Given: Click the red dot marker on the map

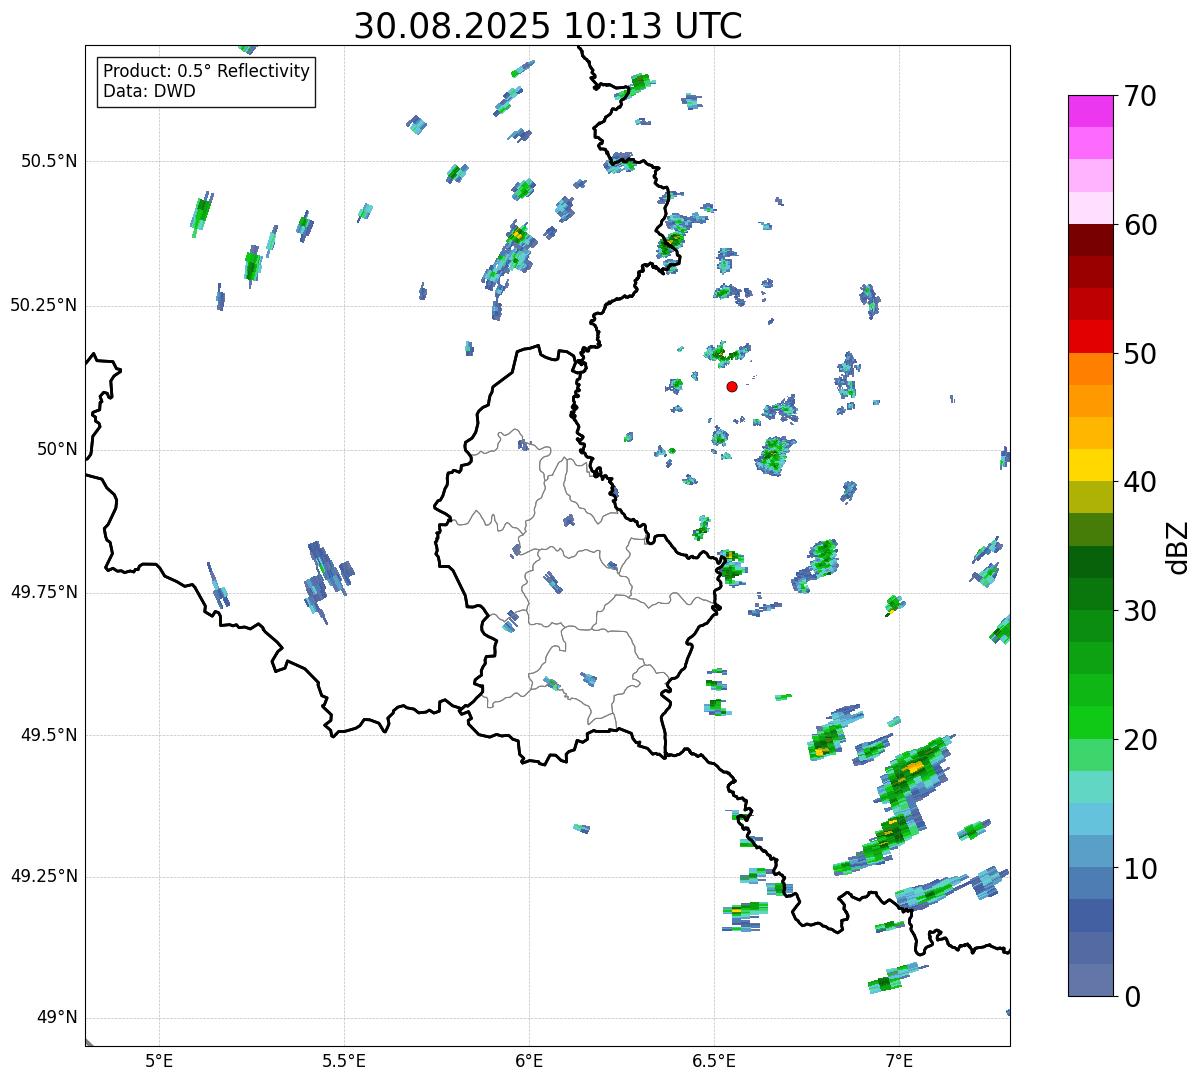Looking at the screenshot, I should point(732,386).
